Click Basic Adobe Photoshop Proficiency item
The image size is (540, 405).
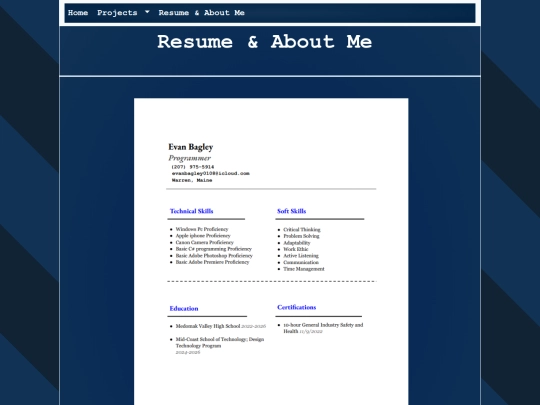pos(214,256)
